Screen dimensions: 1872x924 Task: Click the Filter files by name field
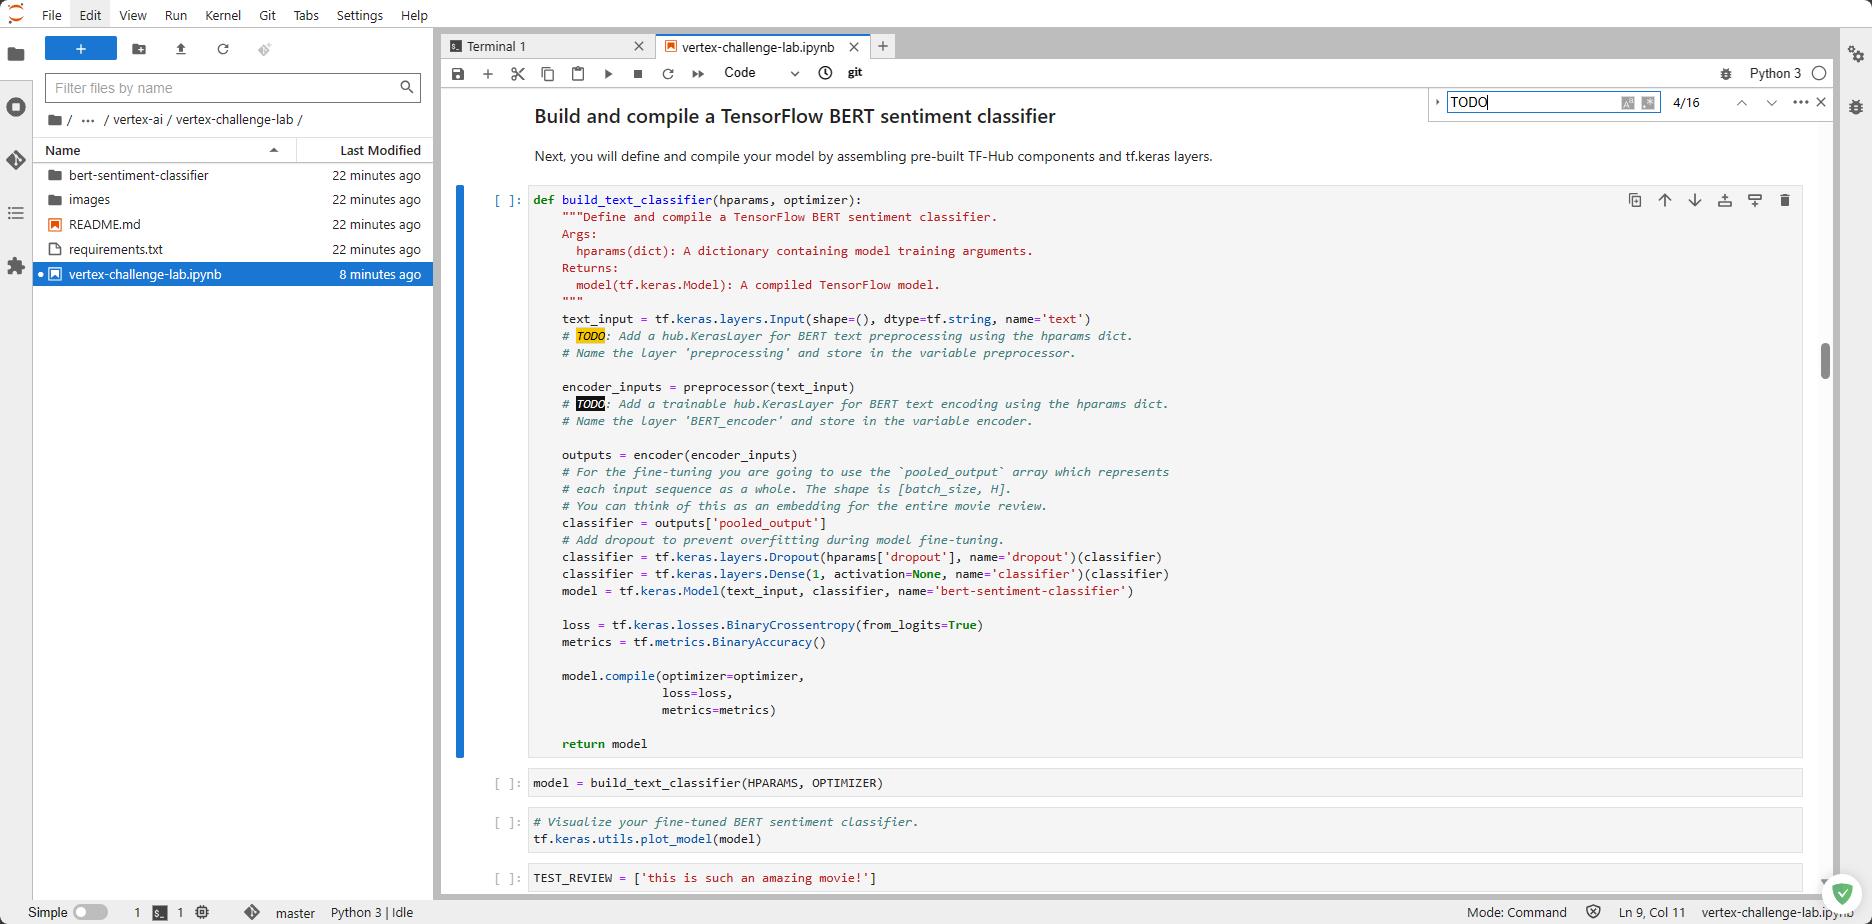point(224,88)
